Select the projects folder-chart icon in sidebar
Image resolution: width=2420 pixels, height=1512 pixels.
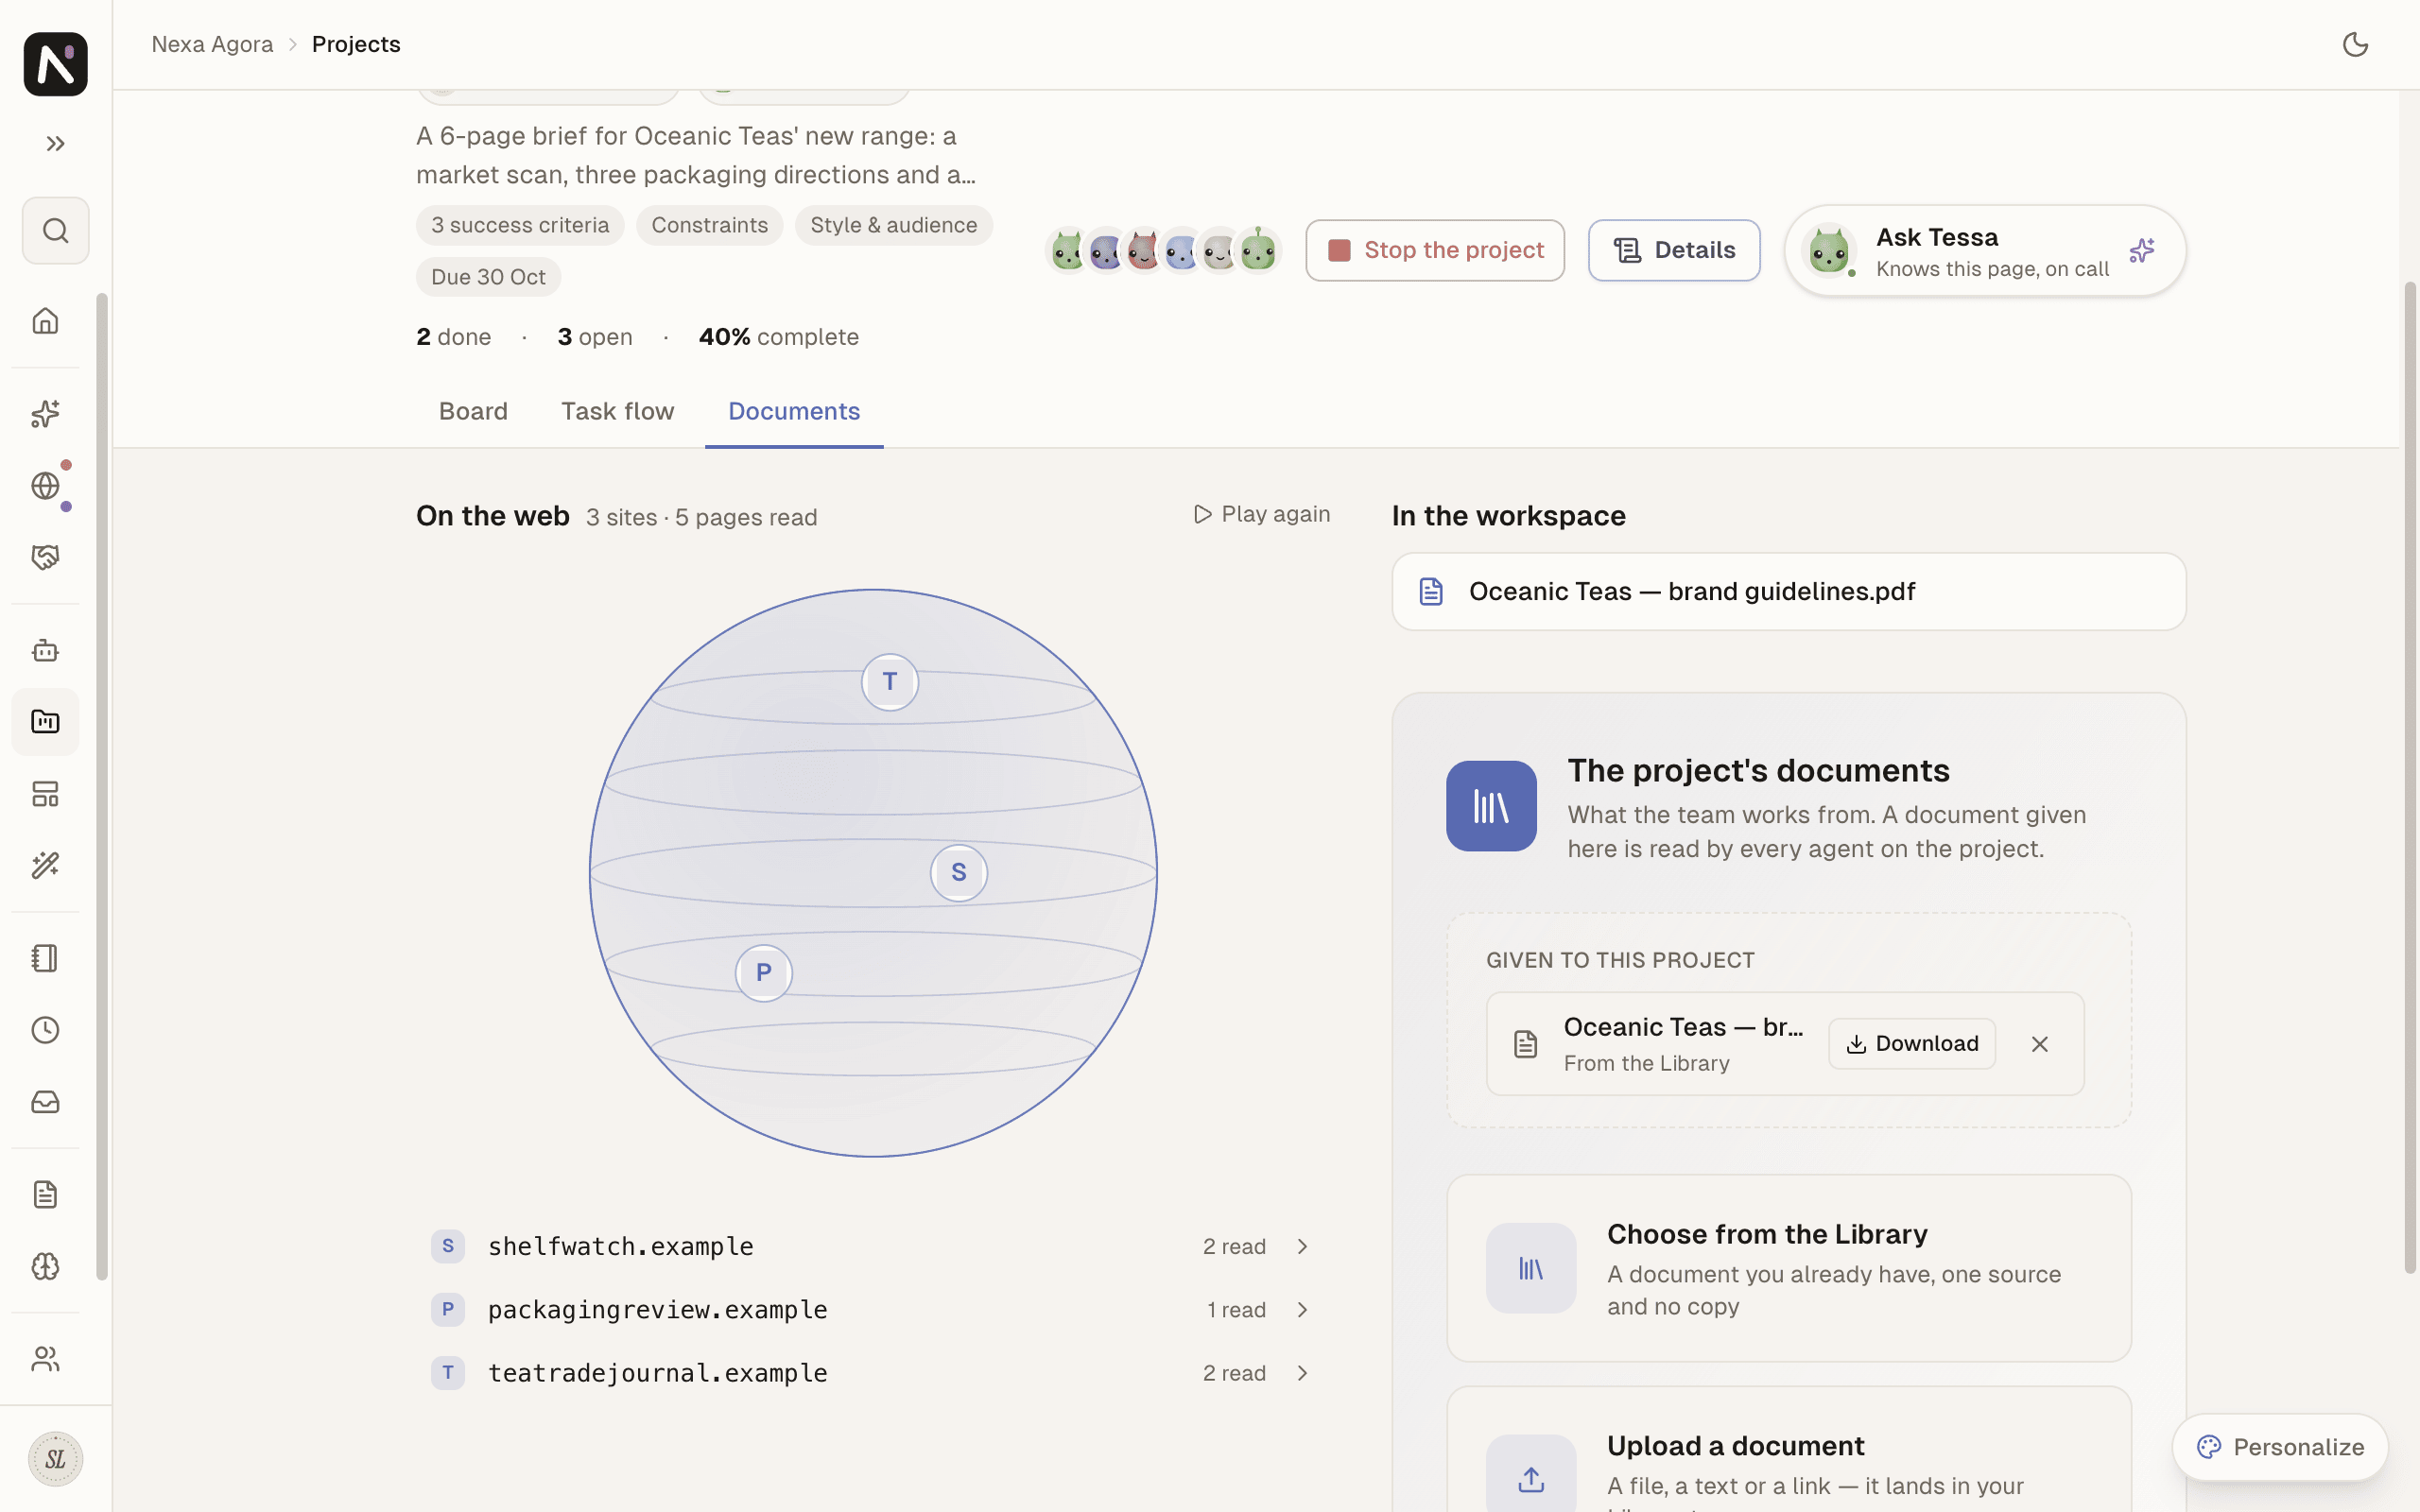pyautogui.click(x=45, y=722)
